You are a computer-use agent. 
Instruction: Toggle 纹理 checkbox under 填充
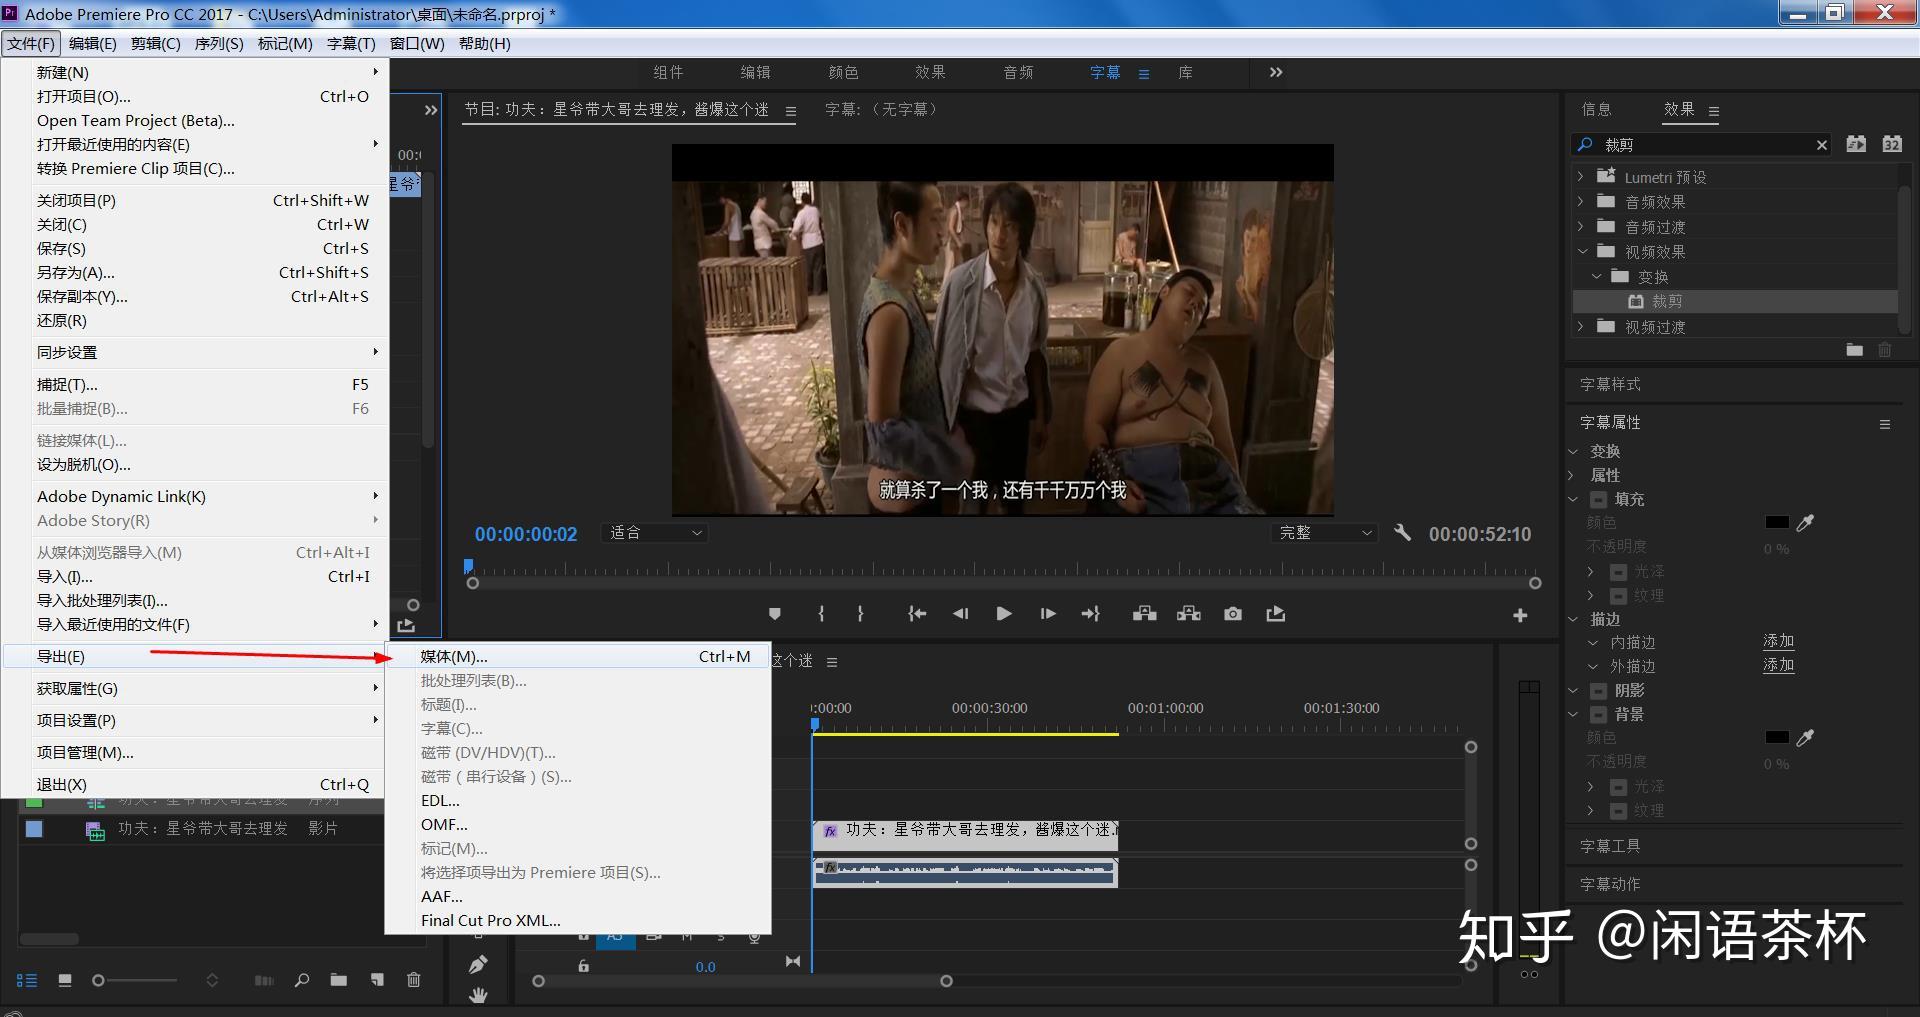pos(1619,596)
